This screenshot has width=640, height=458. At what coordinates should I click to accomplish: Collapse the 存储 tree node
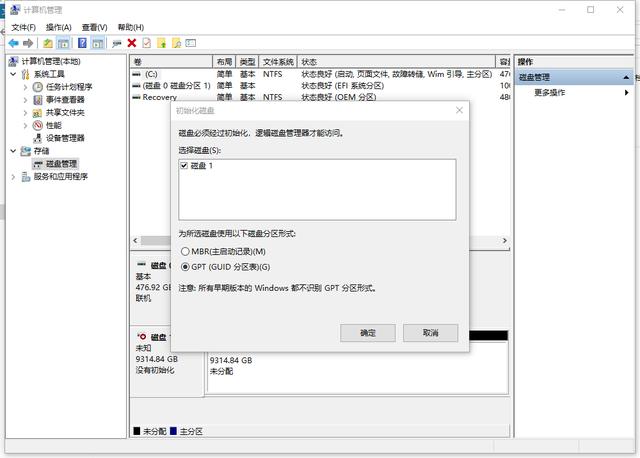pyautogui.click(x=13, y=151)
